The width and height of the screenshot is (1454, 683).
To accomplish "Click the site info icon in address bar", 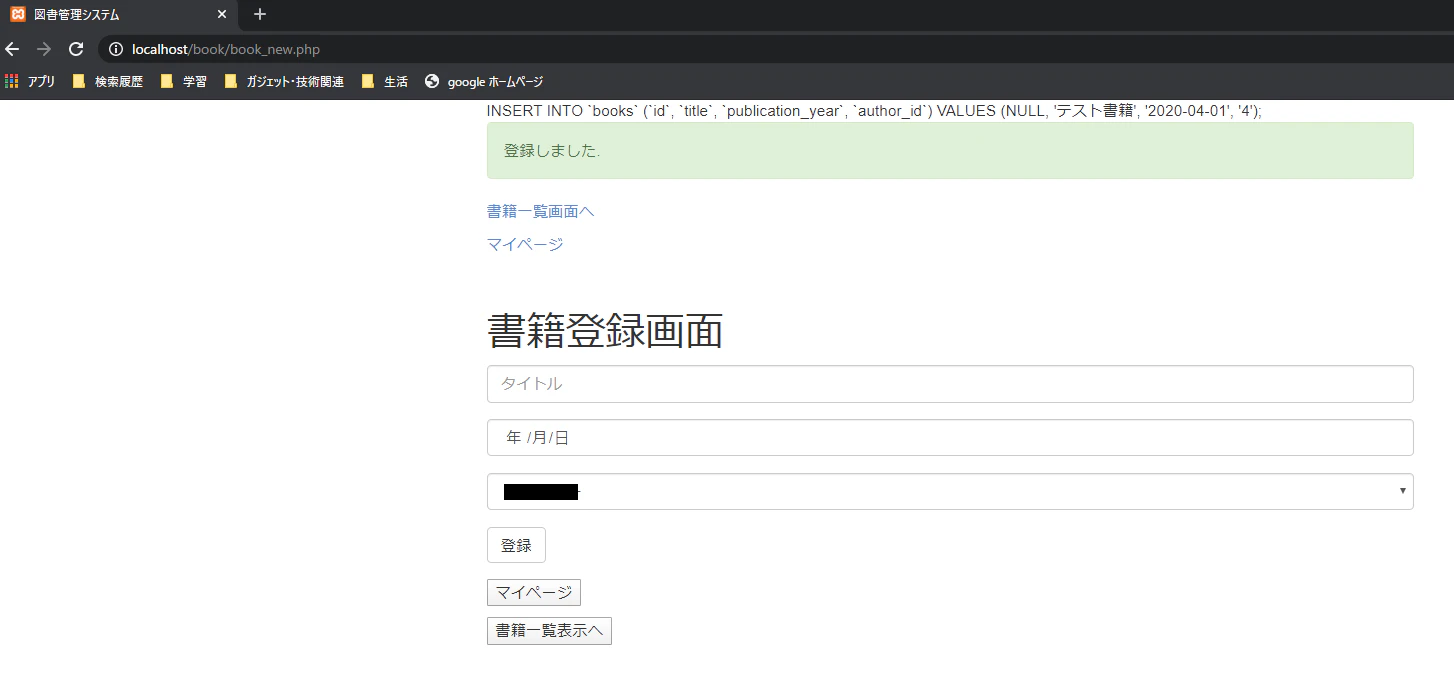I will pyautogui.click(x=116, y=49).
